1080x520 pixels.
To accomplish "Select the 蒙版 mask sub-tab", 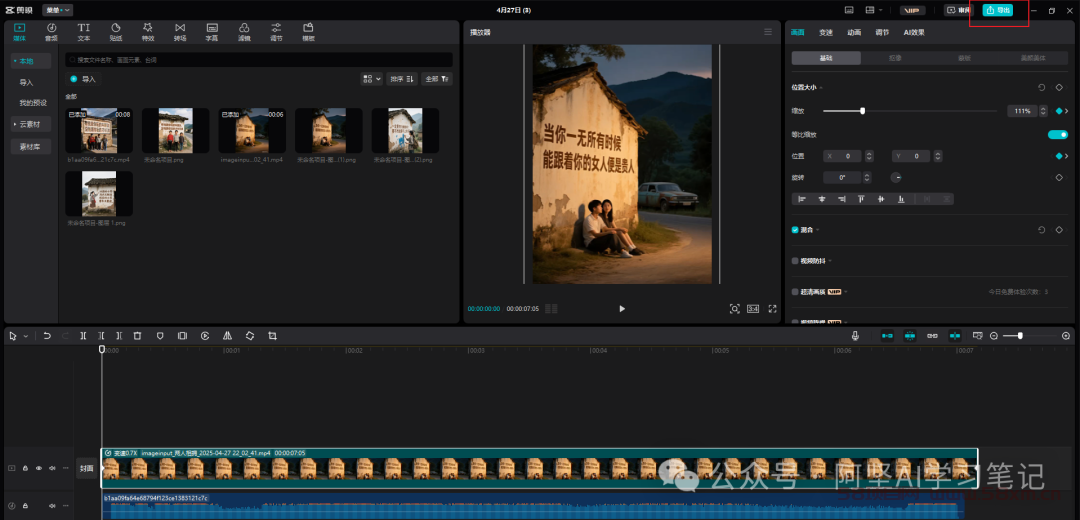I will click(964, 59).
